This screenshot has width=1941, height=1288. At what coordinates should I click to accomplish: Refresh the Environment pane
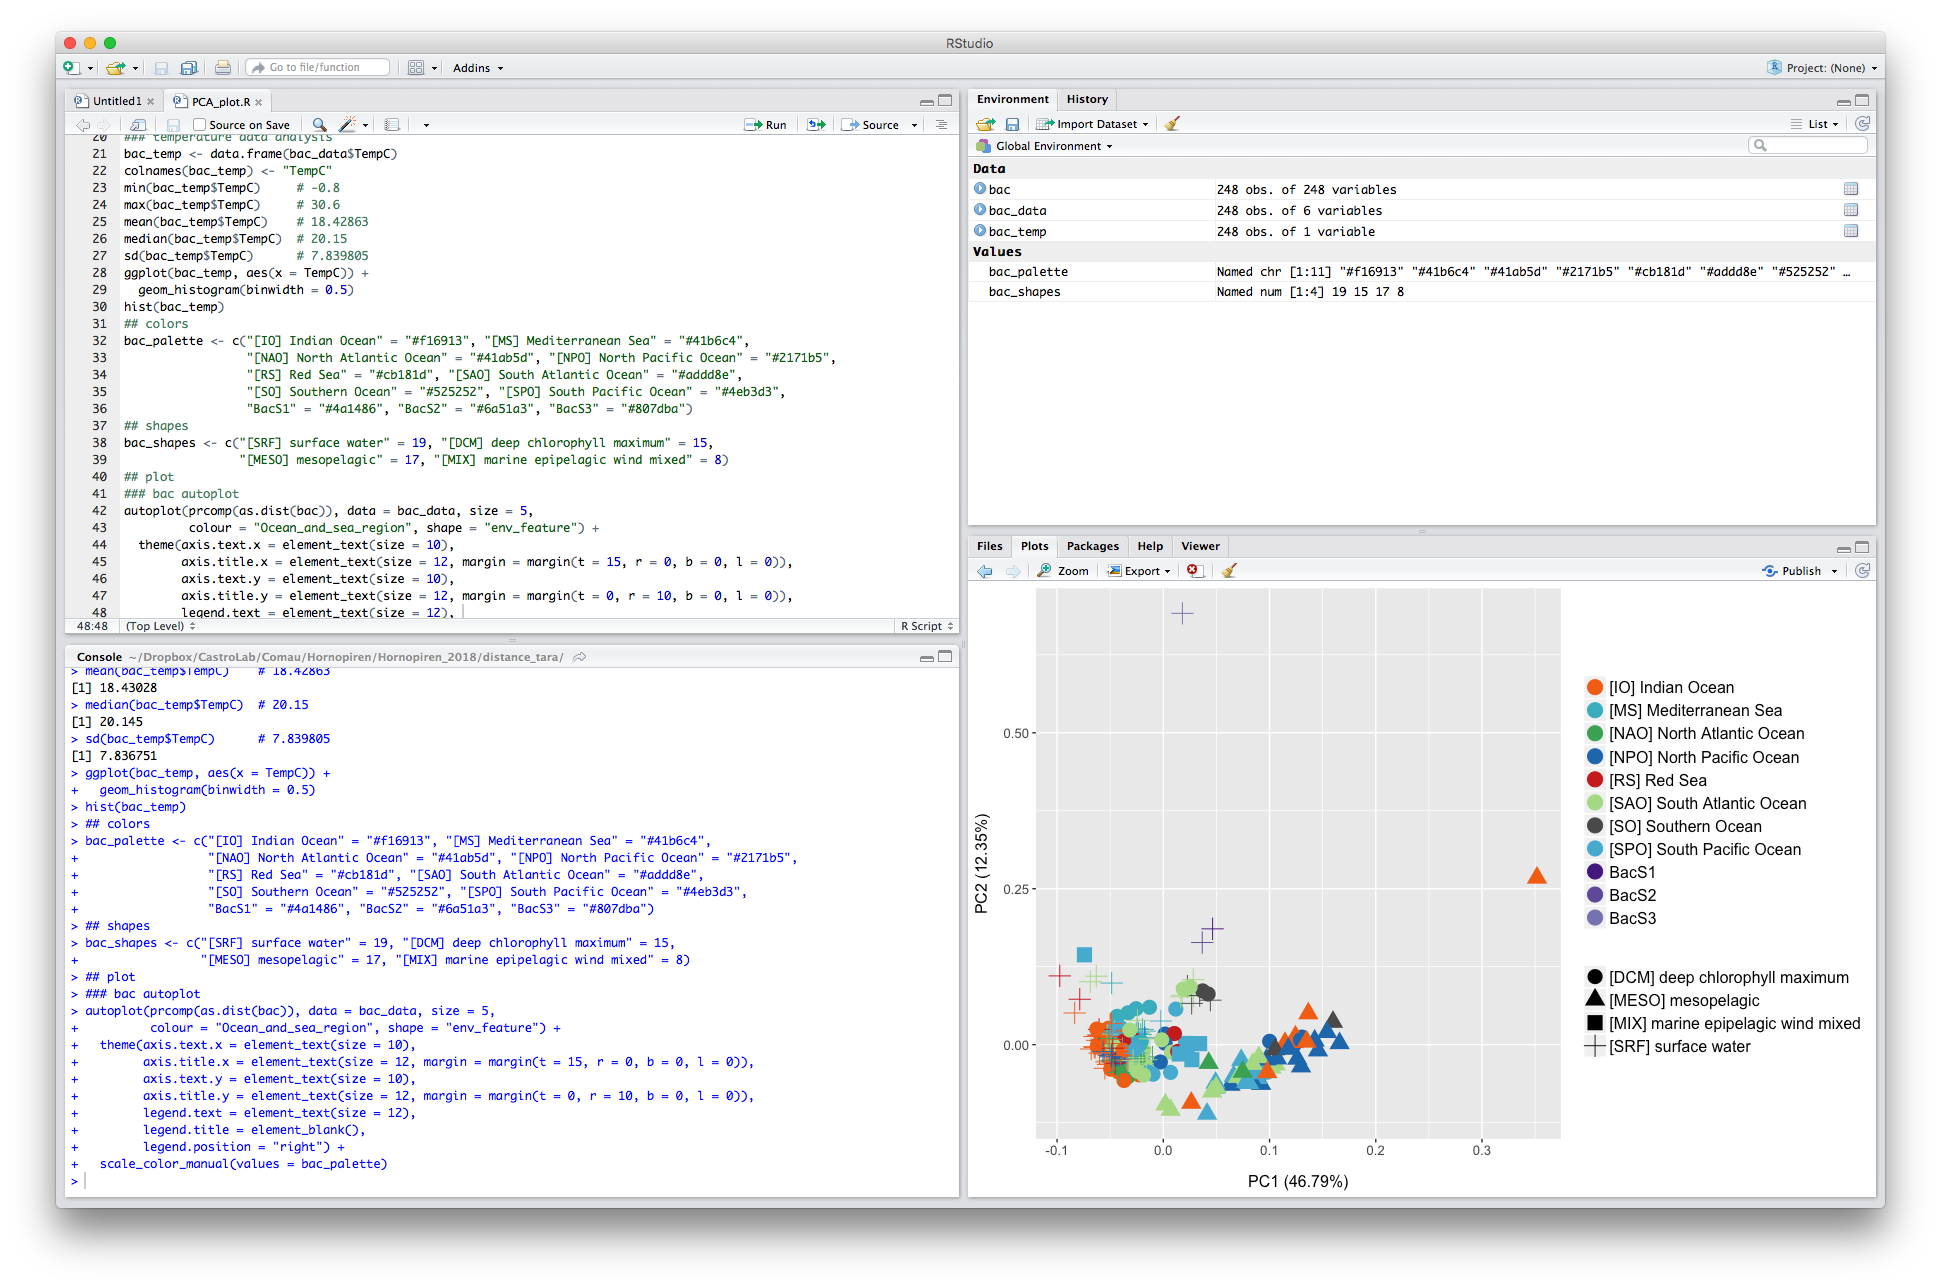(x=1862, y=124)
